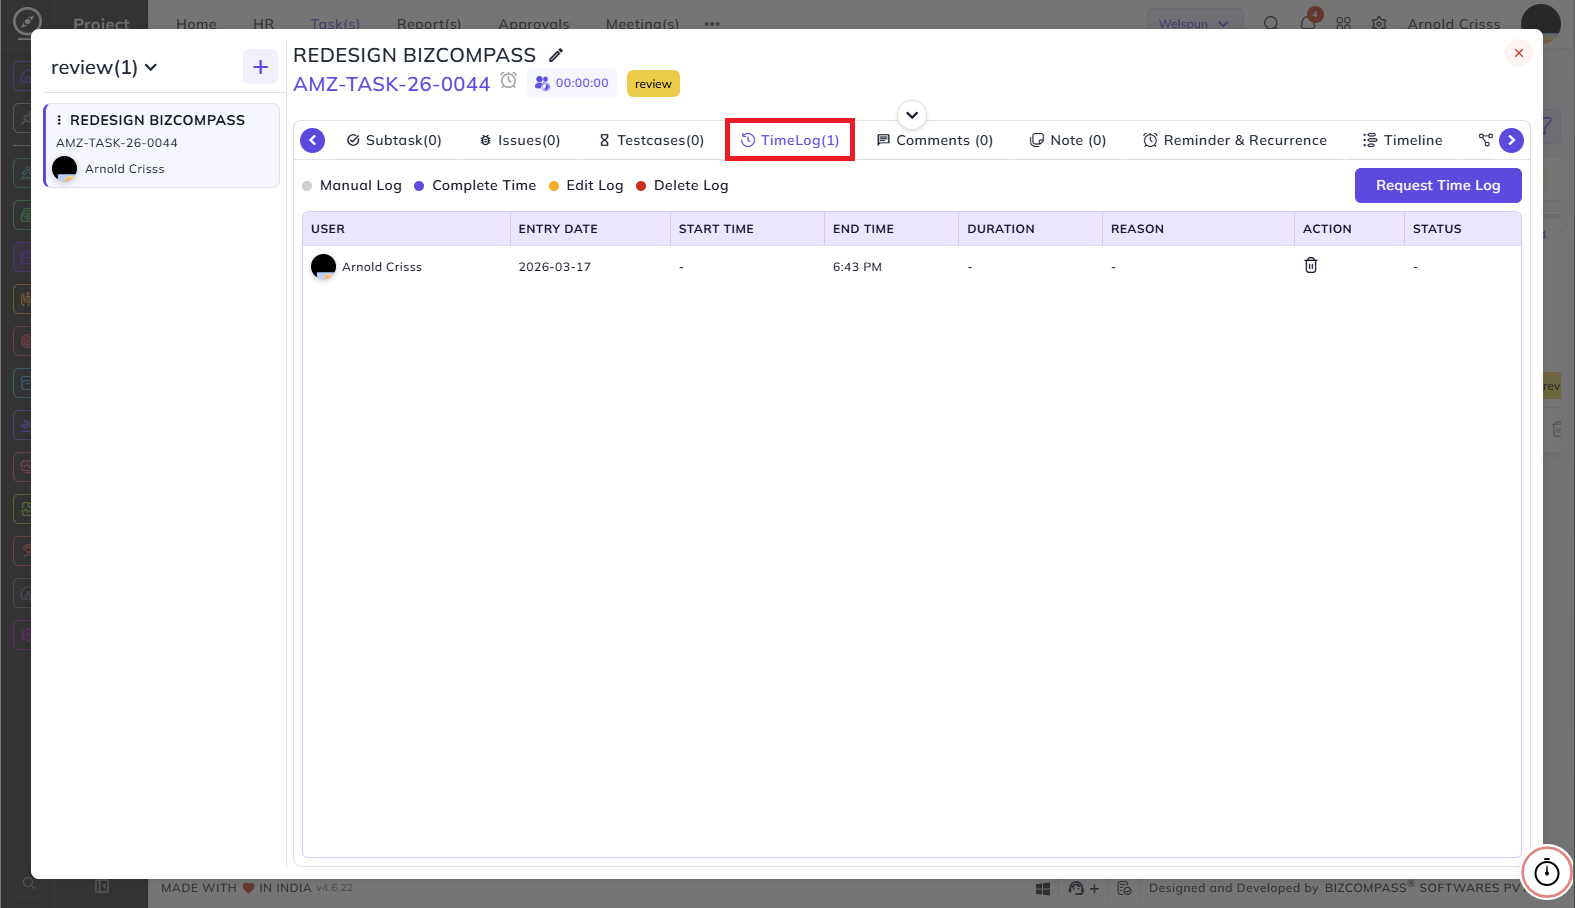This screenshot has height=908, width=1575.
Task: Click the user avatar in the time log row
Action: tap(323, 266)
